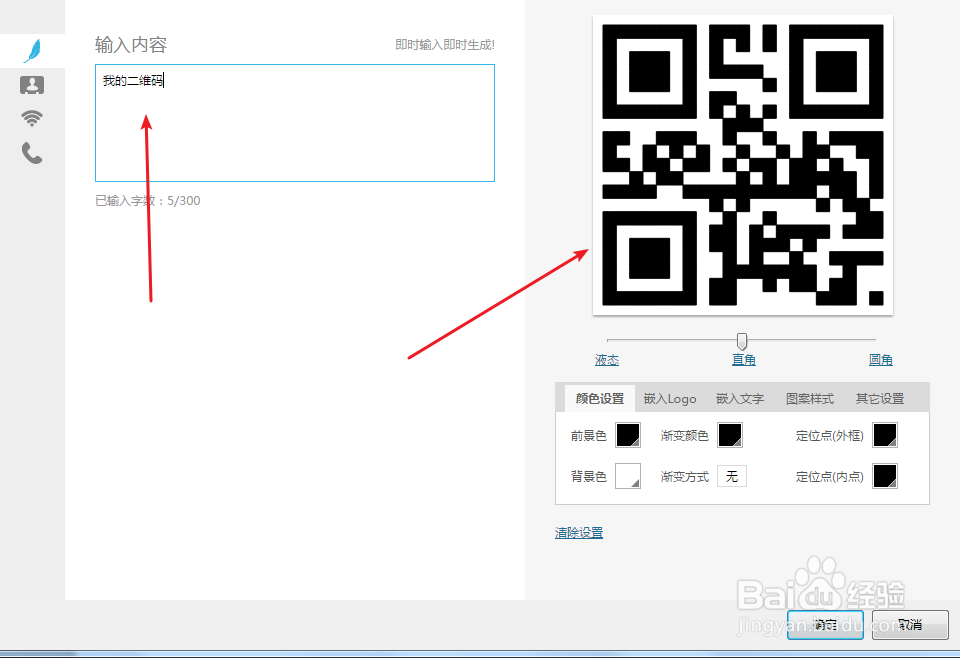Open the WiFi QR code sidebar icon
The width and height of the screenshot is (960, 658).
click(x=32, y=118)
